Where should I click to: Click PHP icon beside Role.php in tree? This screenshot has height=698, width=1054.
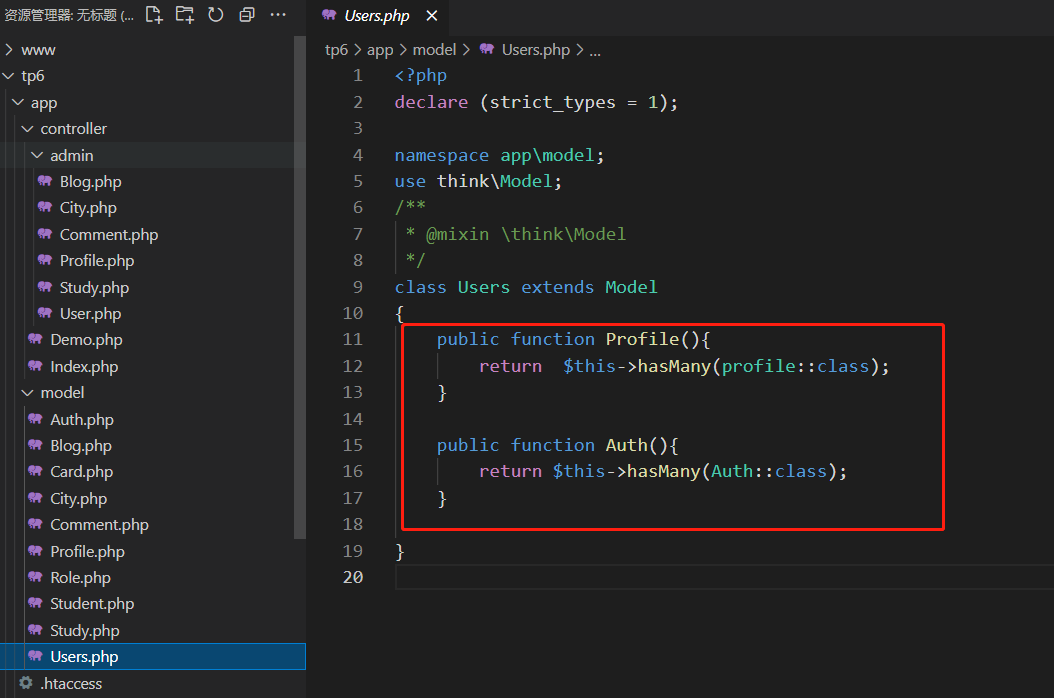(35, 576)
